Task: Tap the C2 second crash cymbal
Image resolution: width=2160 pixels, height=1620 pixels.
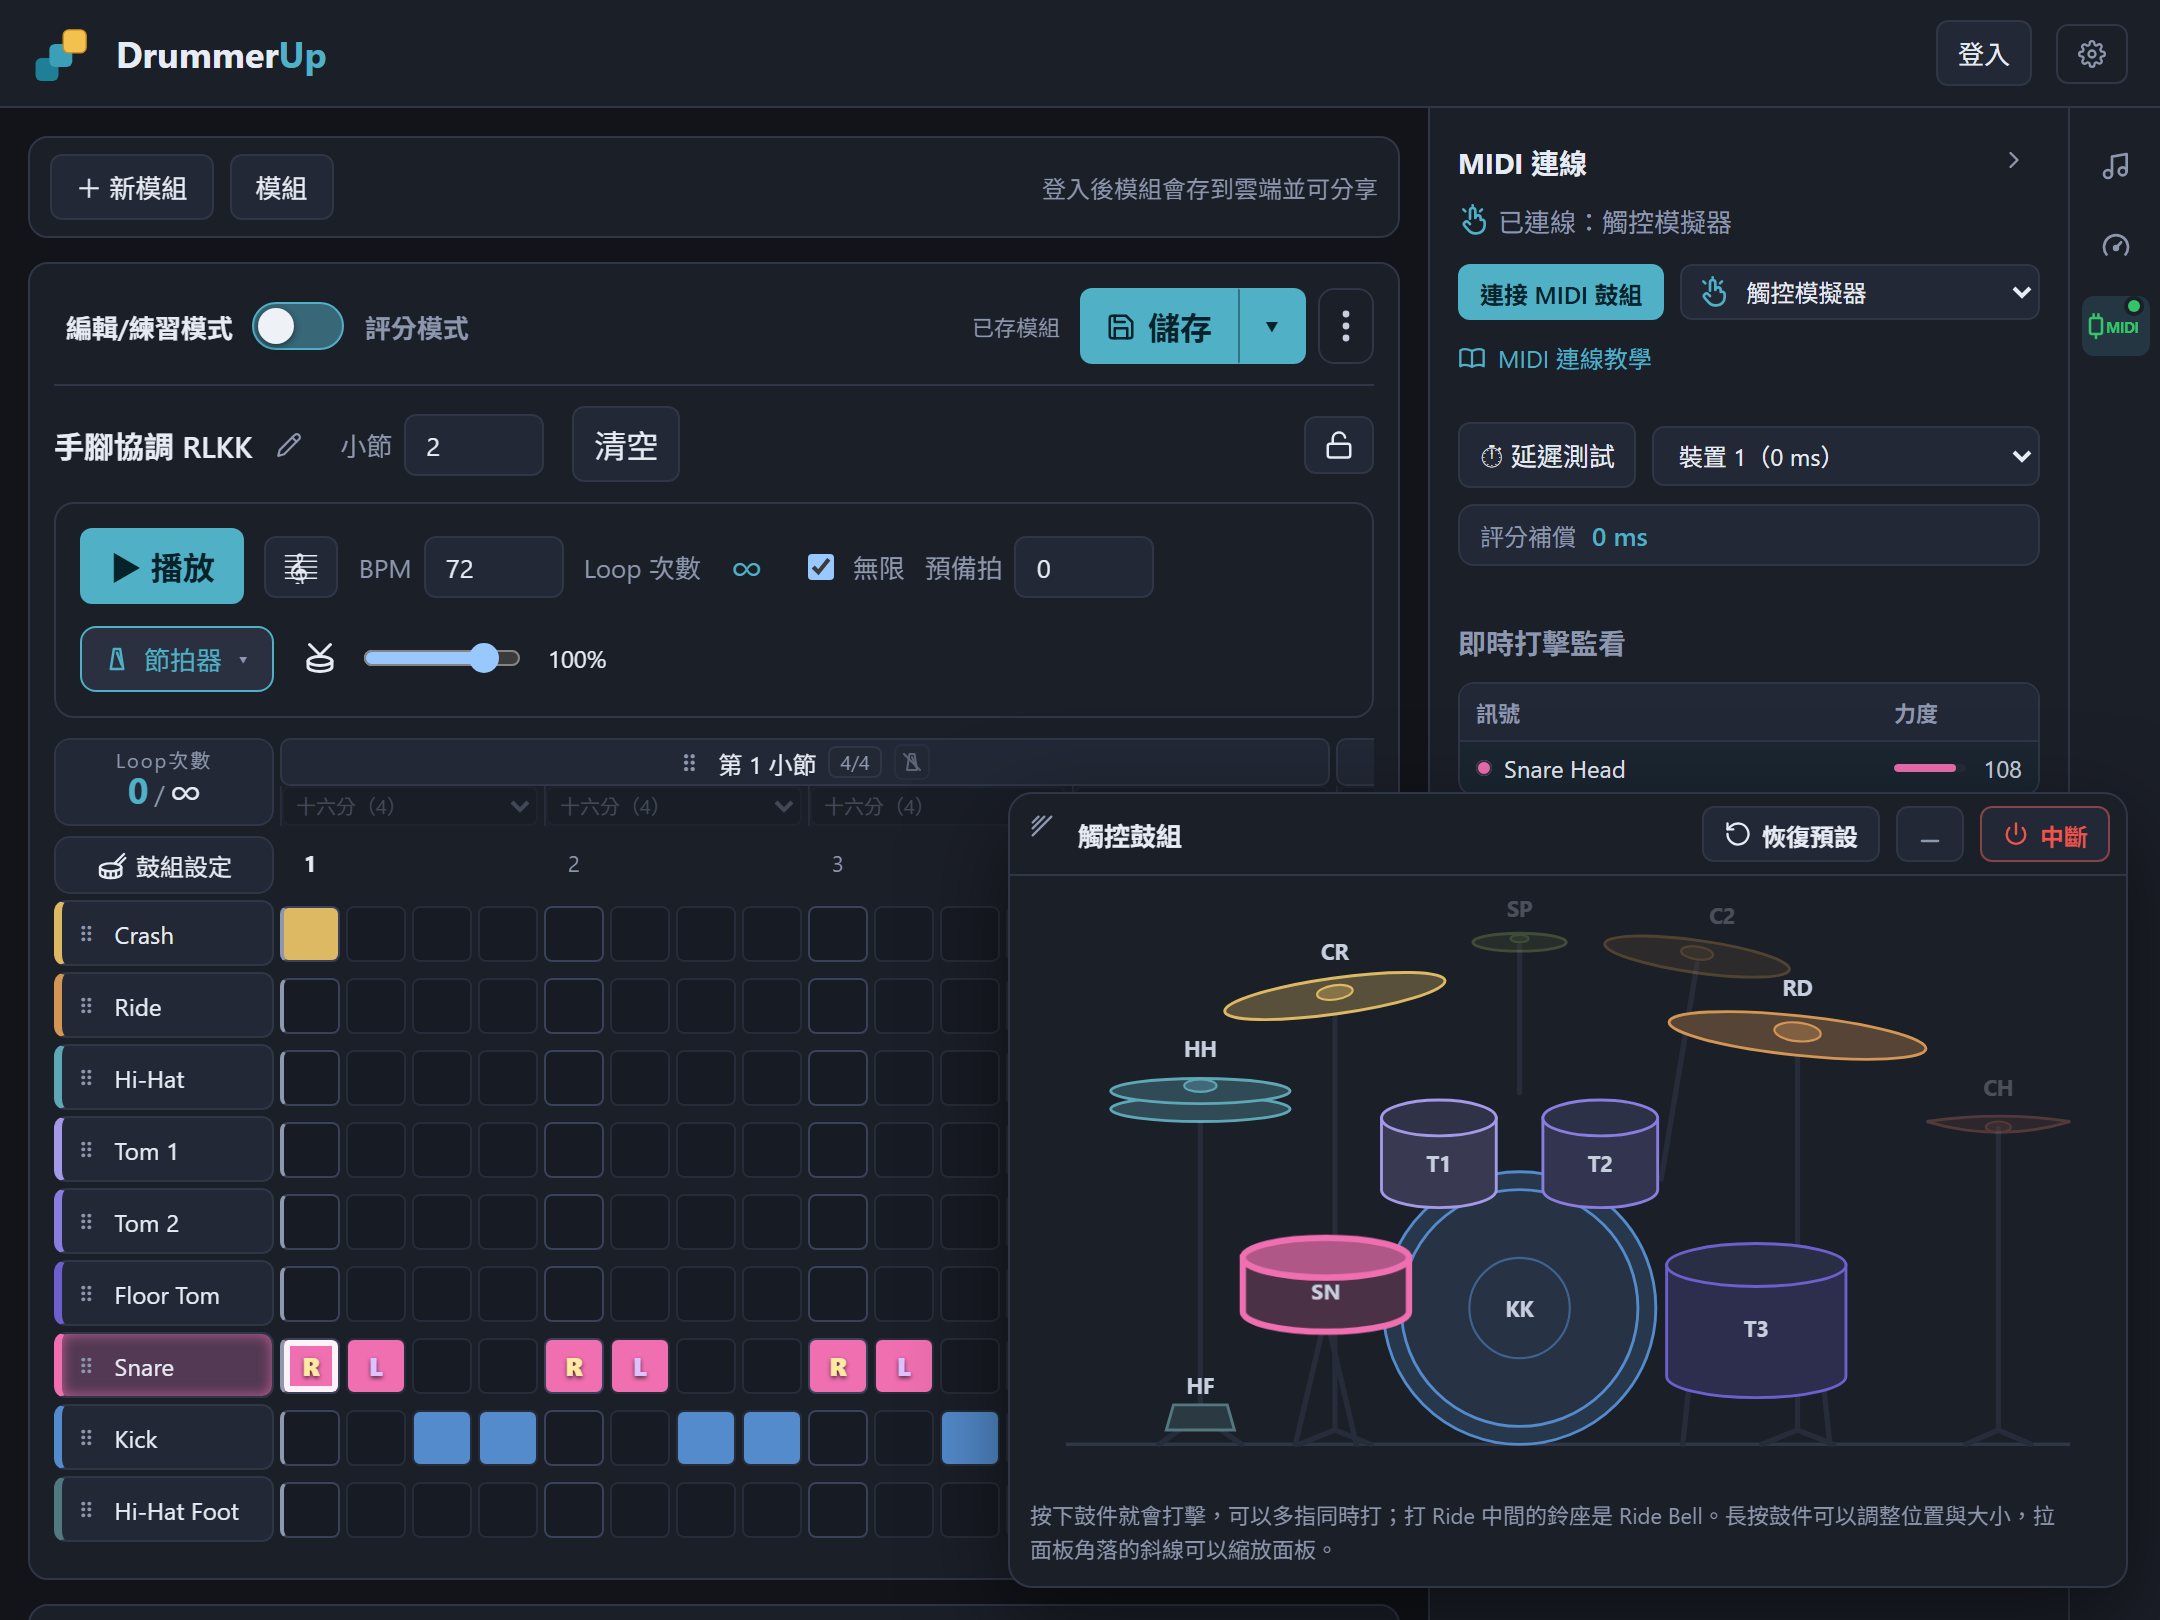Action: point(1696,954)
